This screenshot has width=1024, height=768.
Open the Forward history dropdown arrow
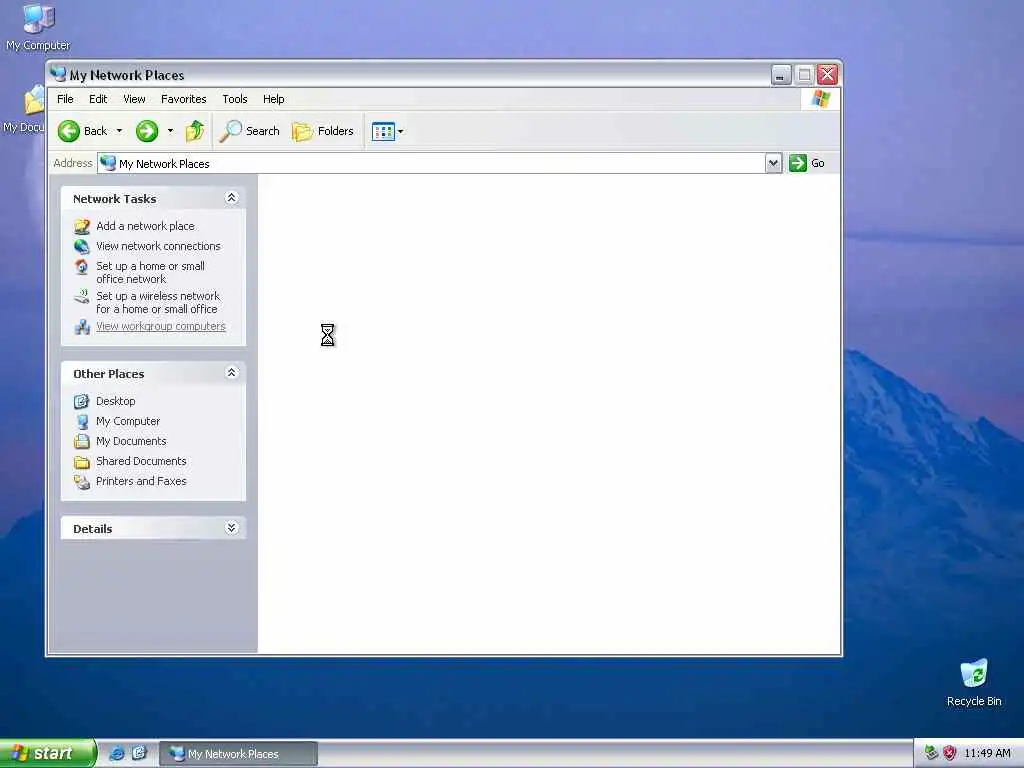click(x=170, y=131)
